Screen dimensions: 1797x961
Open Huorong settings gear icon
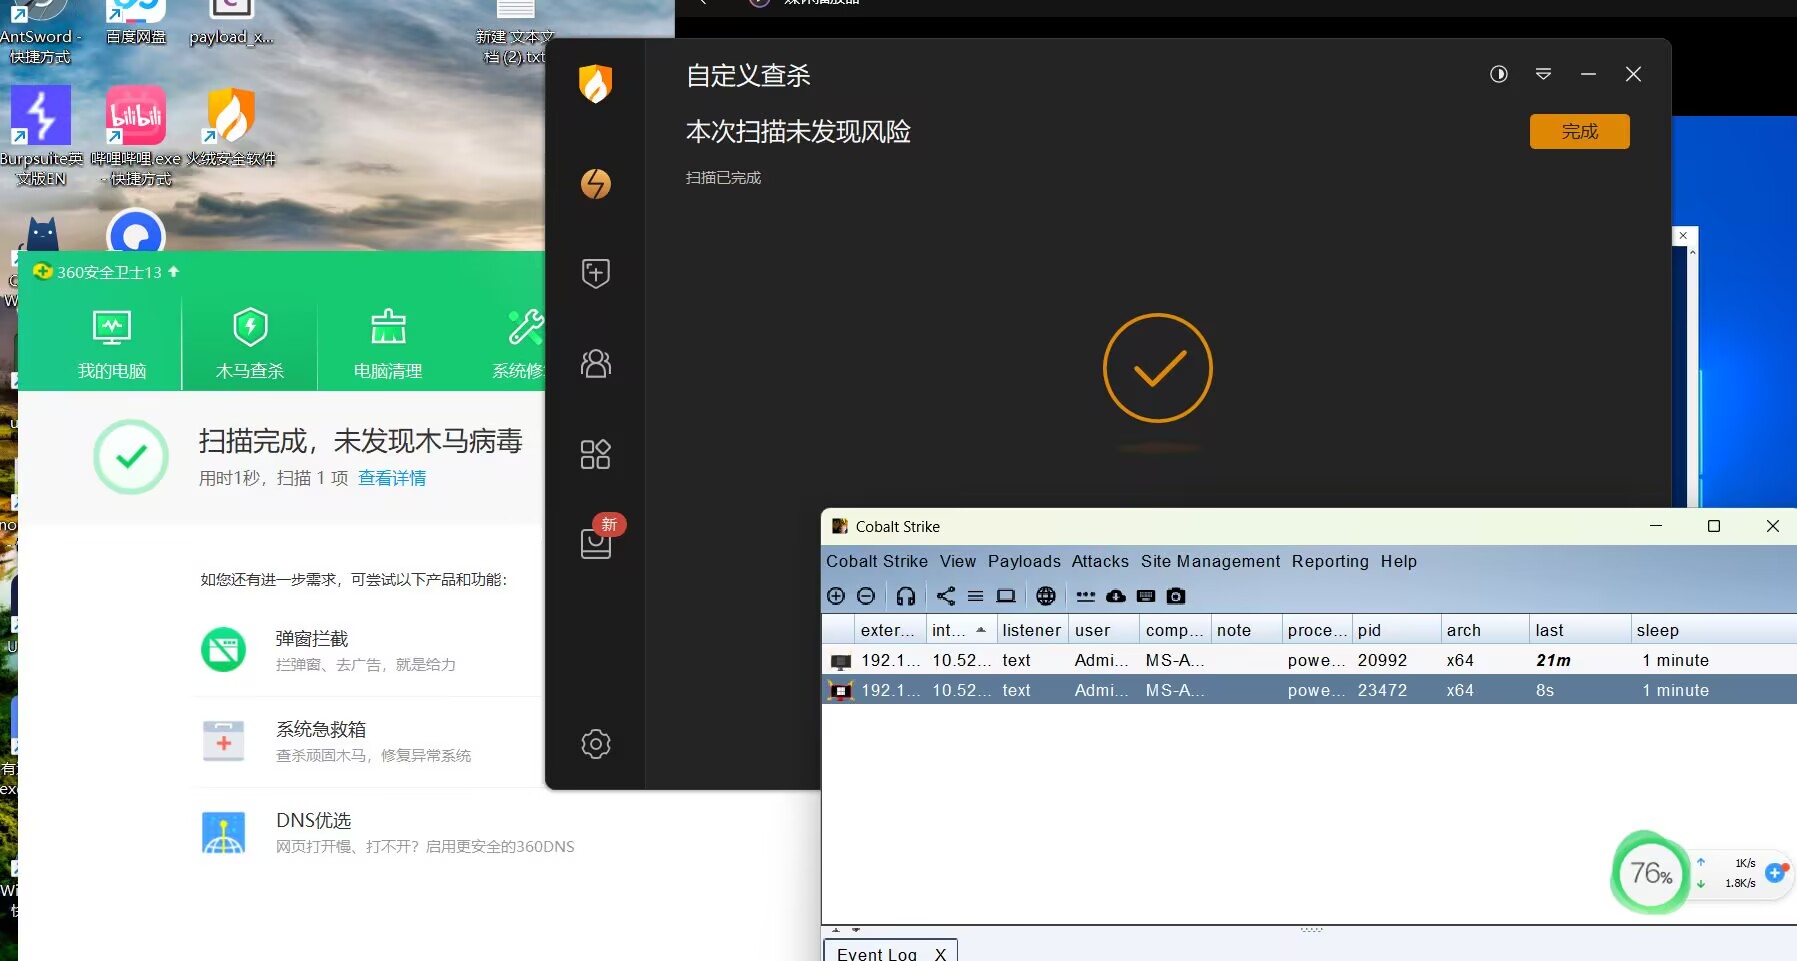[596, 744]
